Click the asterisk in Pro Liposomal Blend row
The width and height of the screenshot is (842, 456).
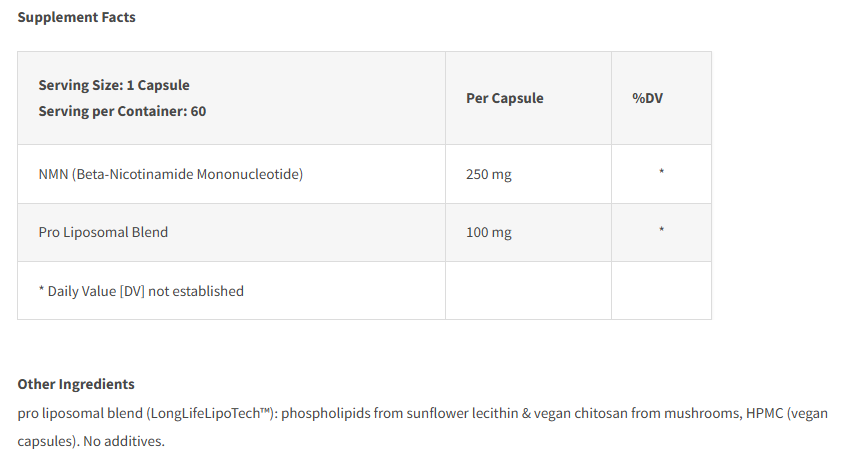pyautogui.click(x=662, y=230)
